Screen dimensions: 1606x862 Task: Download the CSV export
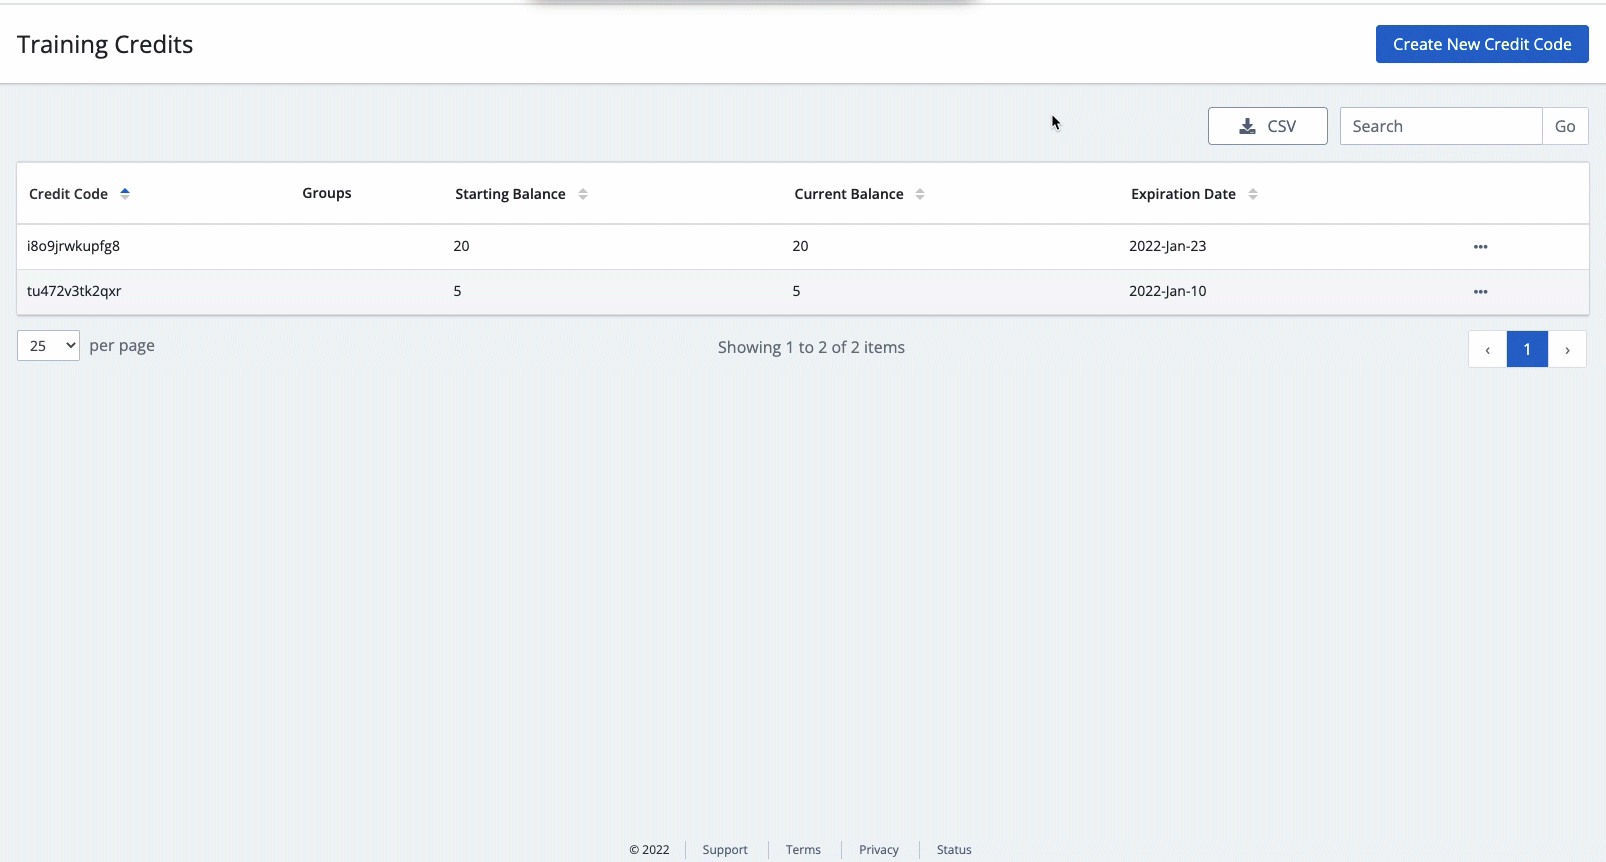pos(1267,126)
